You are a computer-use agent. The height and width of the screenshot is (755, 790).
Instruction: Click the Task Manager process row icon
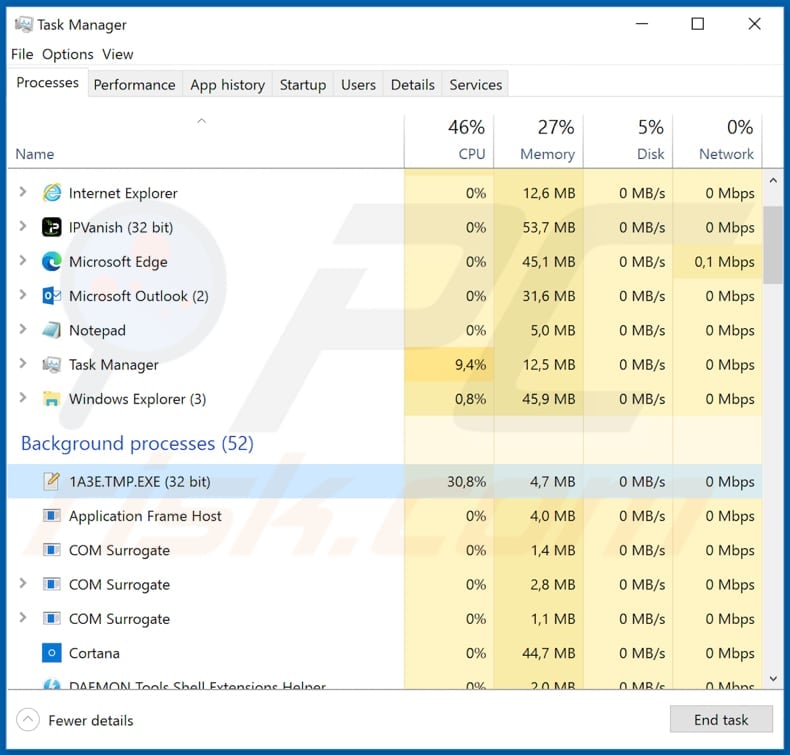pyautogui.click(x=52, y=364)
